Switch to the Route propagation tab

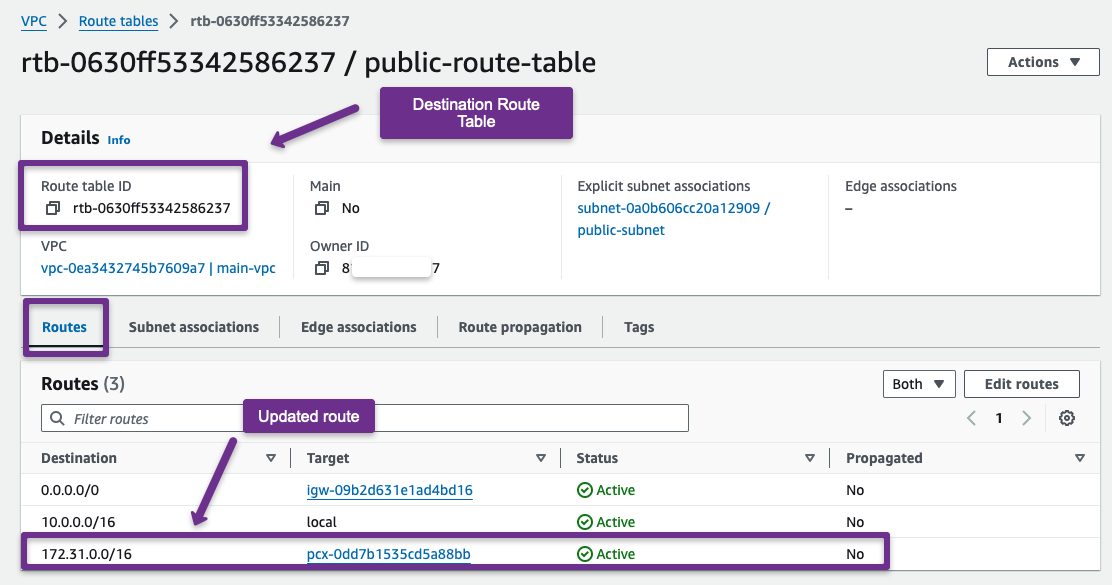coord(519,327)
